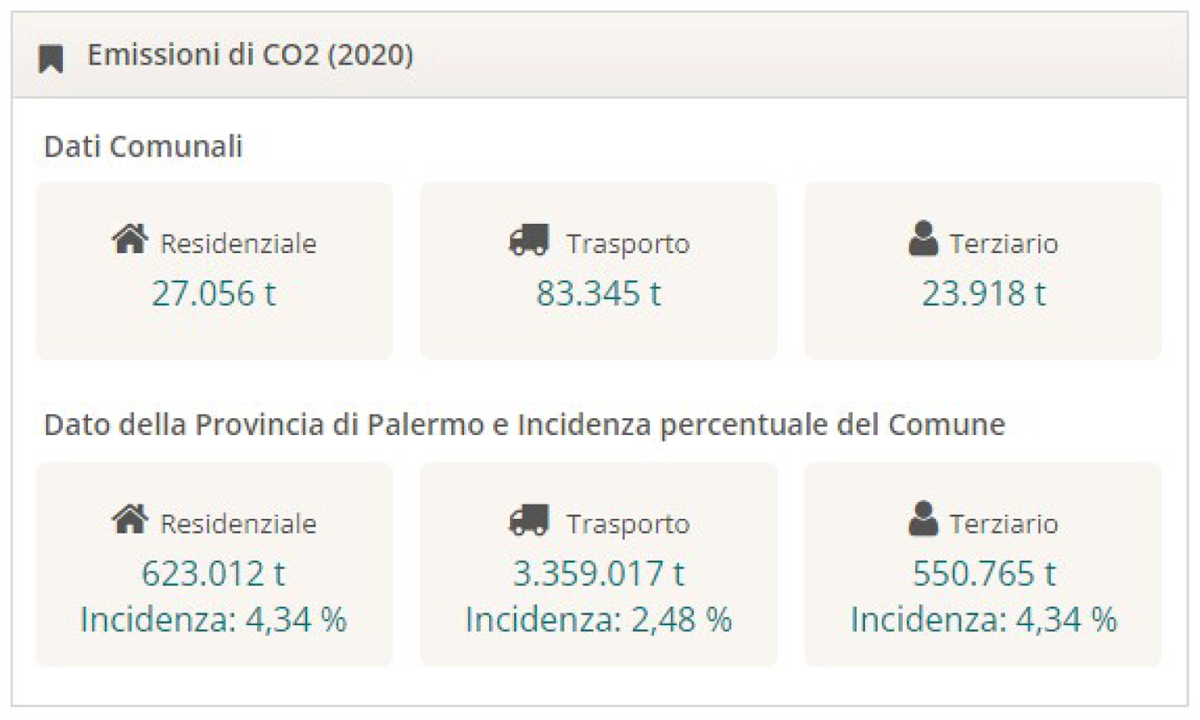The height and width of the screenshot is (720, 1200).
Task: Click the bookmark icon in the panel header
Action: (51, 58)
